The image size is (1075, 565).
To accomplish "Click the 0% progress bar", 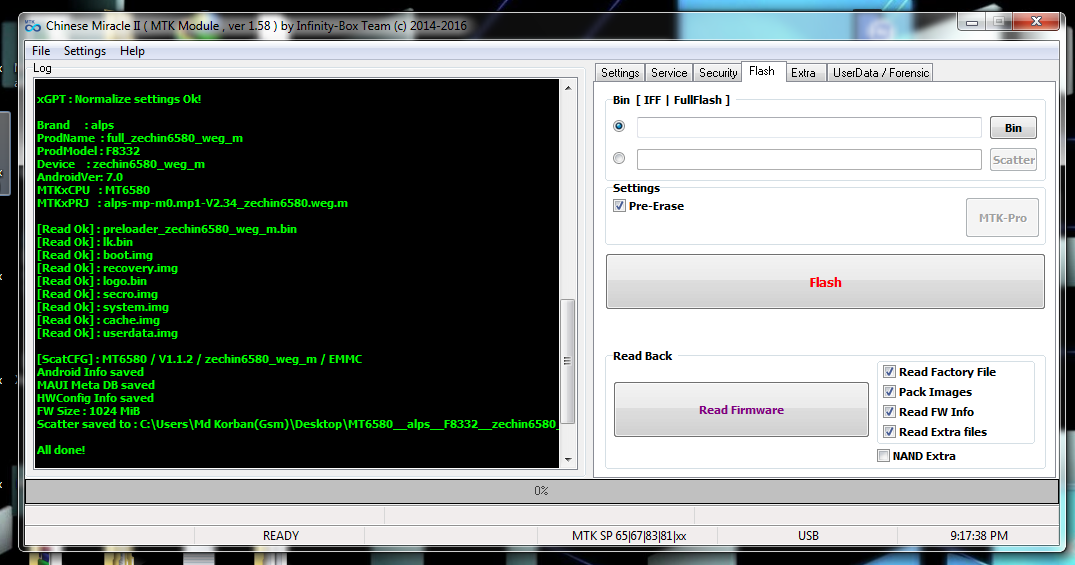I will (x=542, y=491).
